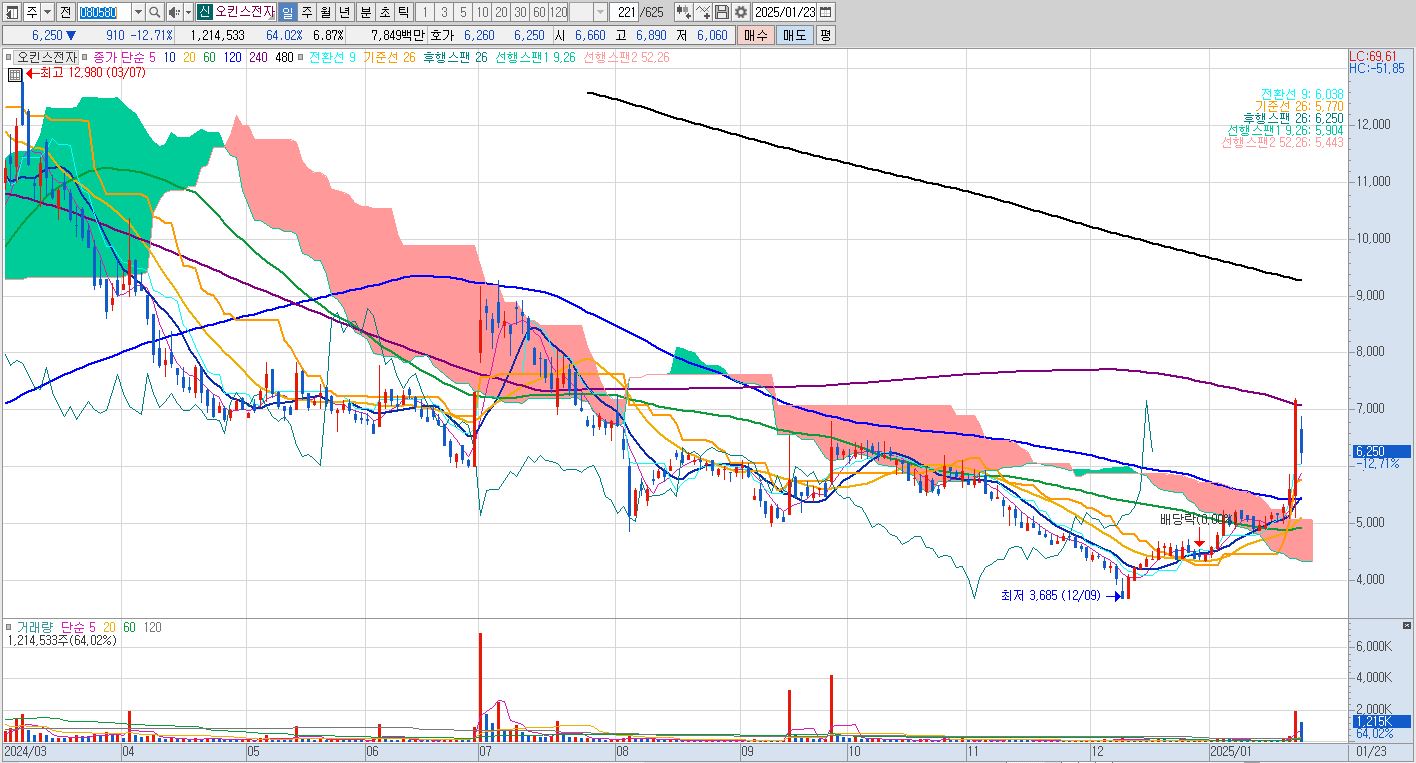Image resolution: width=1416 pixels, height=763 pixels.
Task: Expand the stock code history dropdown
Action: [138, 12]
